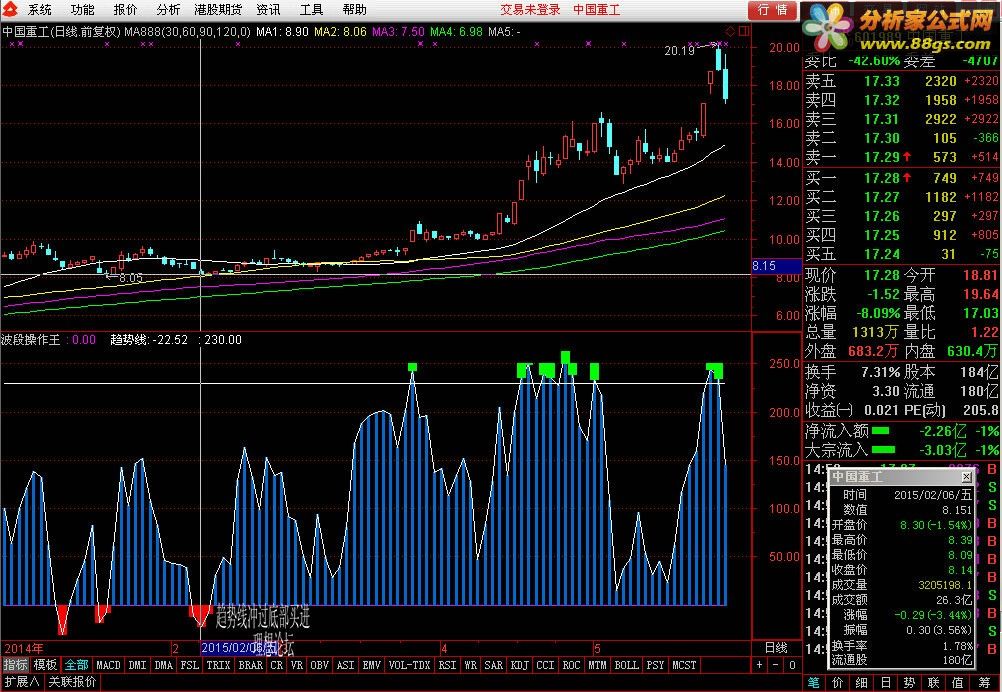Click the square window icon above the price axis
The width and height of the screenshot is (1002, 692).
(x=744, y=31)
